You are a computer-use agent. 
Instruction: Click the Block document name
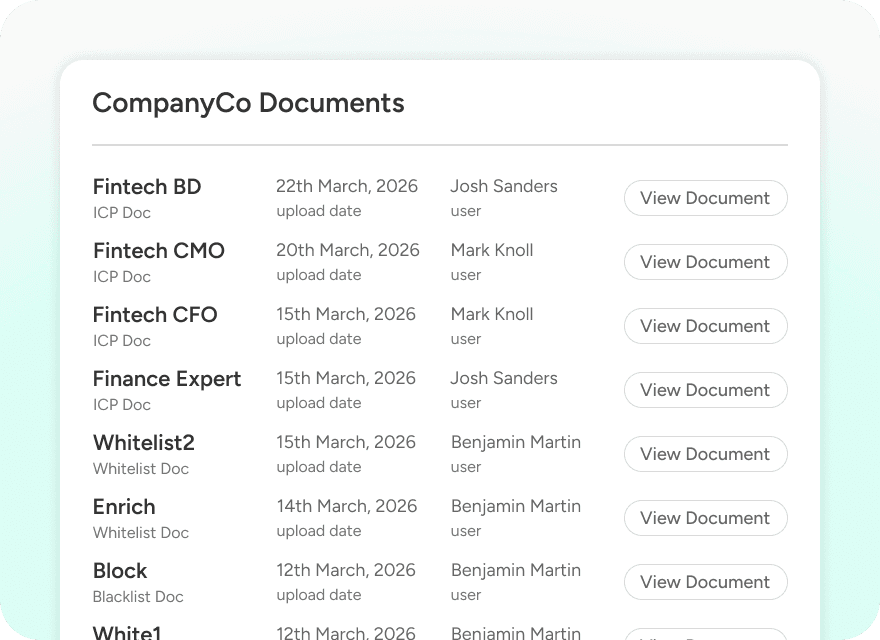(x=120, y=571)
